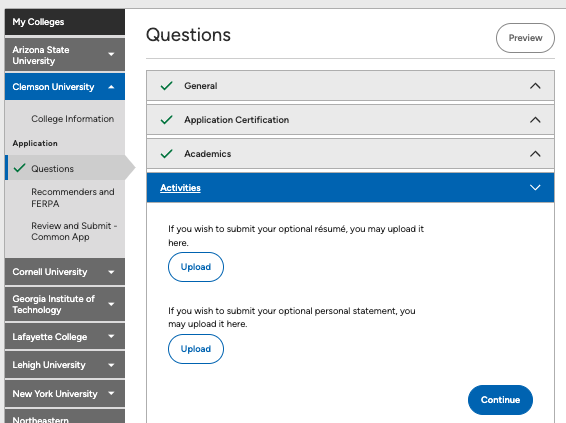The height and width of the screenshot is (423, 566).
Task: Click the checkmark next to Questions in sidebar
Action: (x=19, y=168)
